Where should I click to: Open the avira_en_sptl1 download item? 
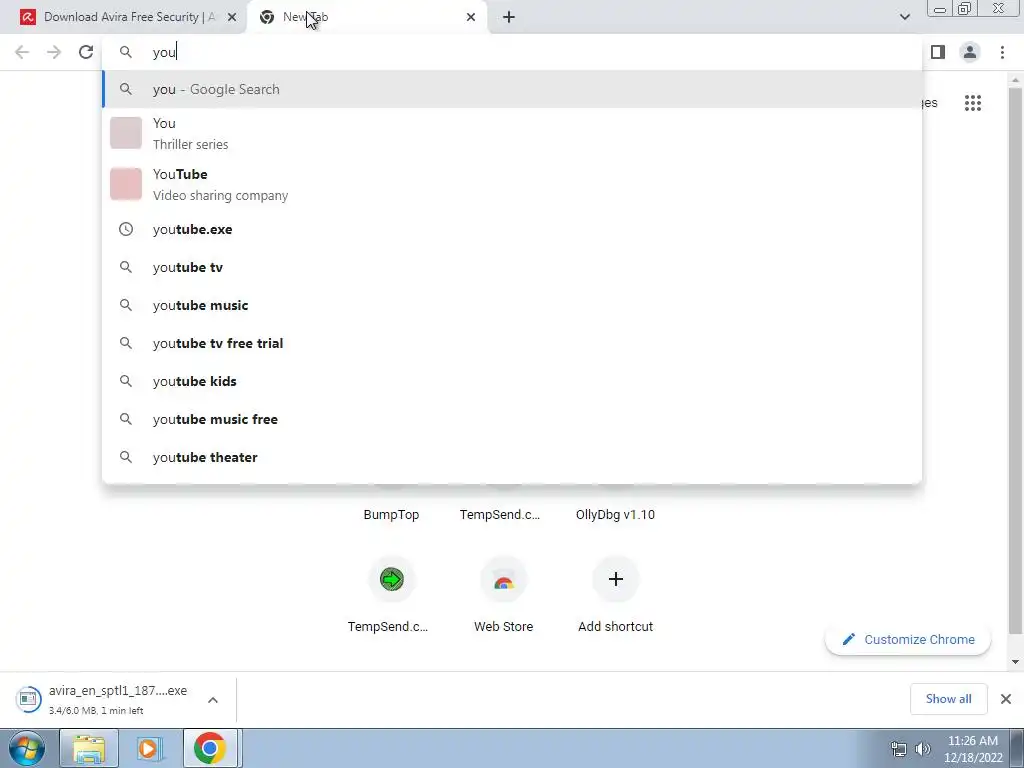tap(118, 699)
